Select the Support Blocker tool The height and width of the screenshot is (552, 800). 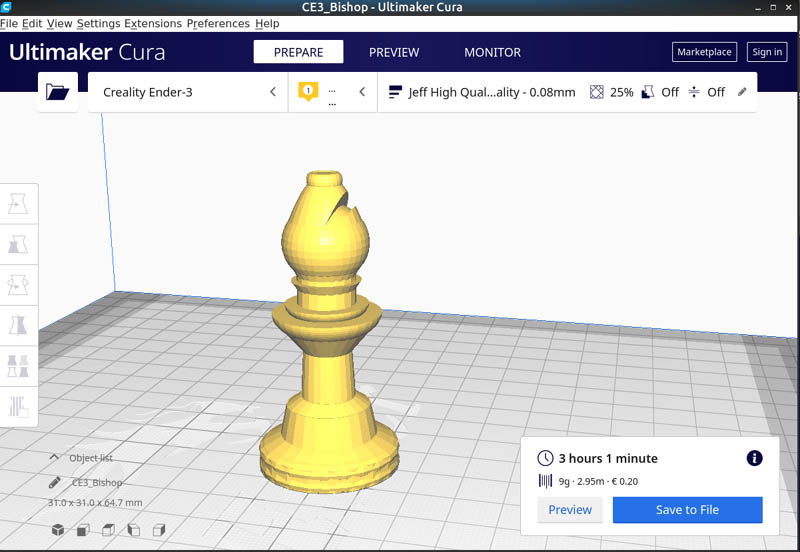(19, 405)
